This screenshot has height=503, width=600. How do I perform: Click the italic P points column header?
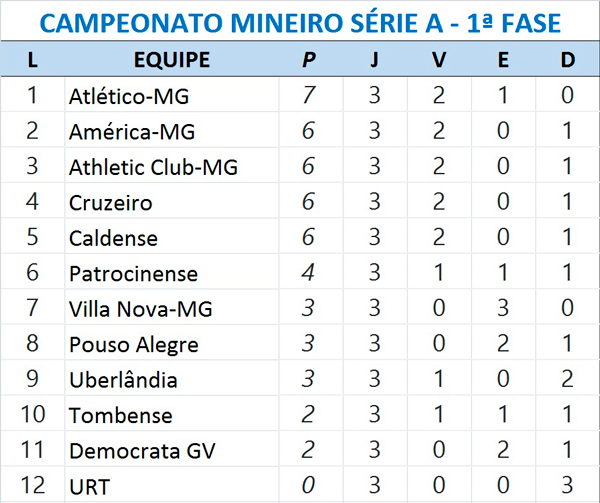308,60
